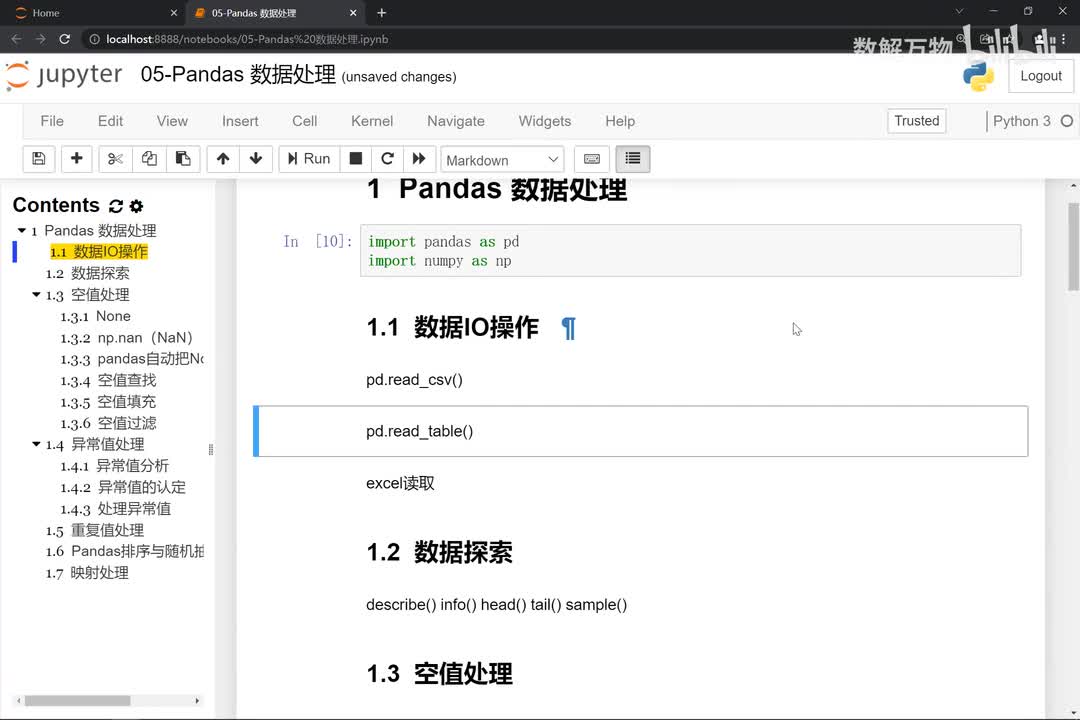1080x720 pixels.
Task: Paste cells below icon
Action: point(183,159)
